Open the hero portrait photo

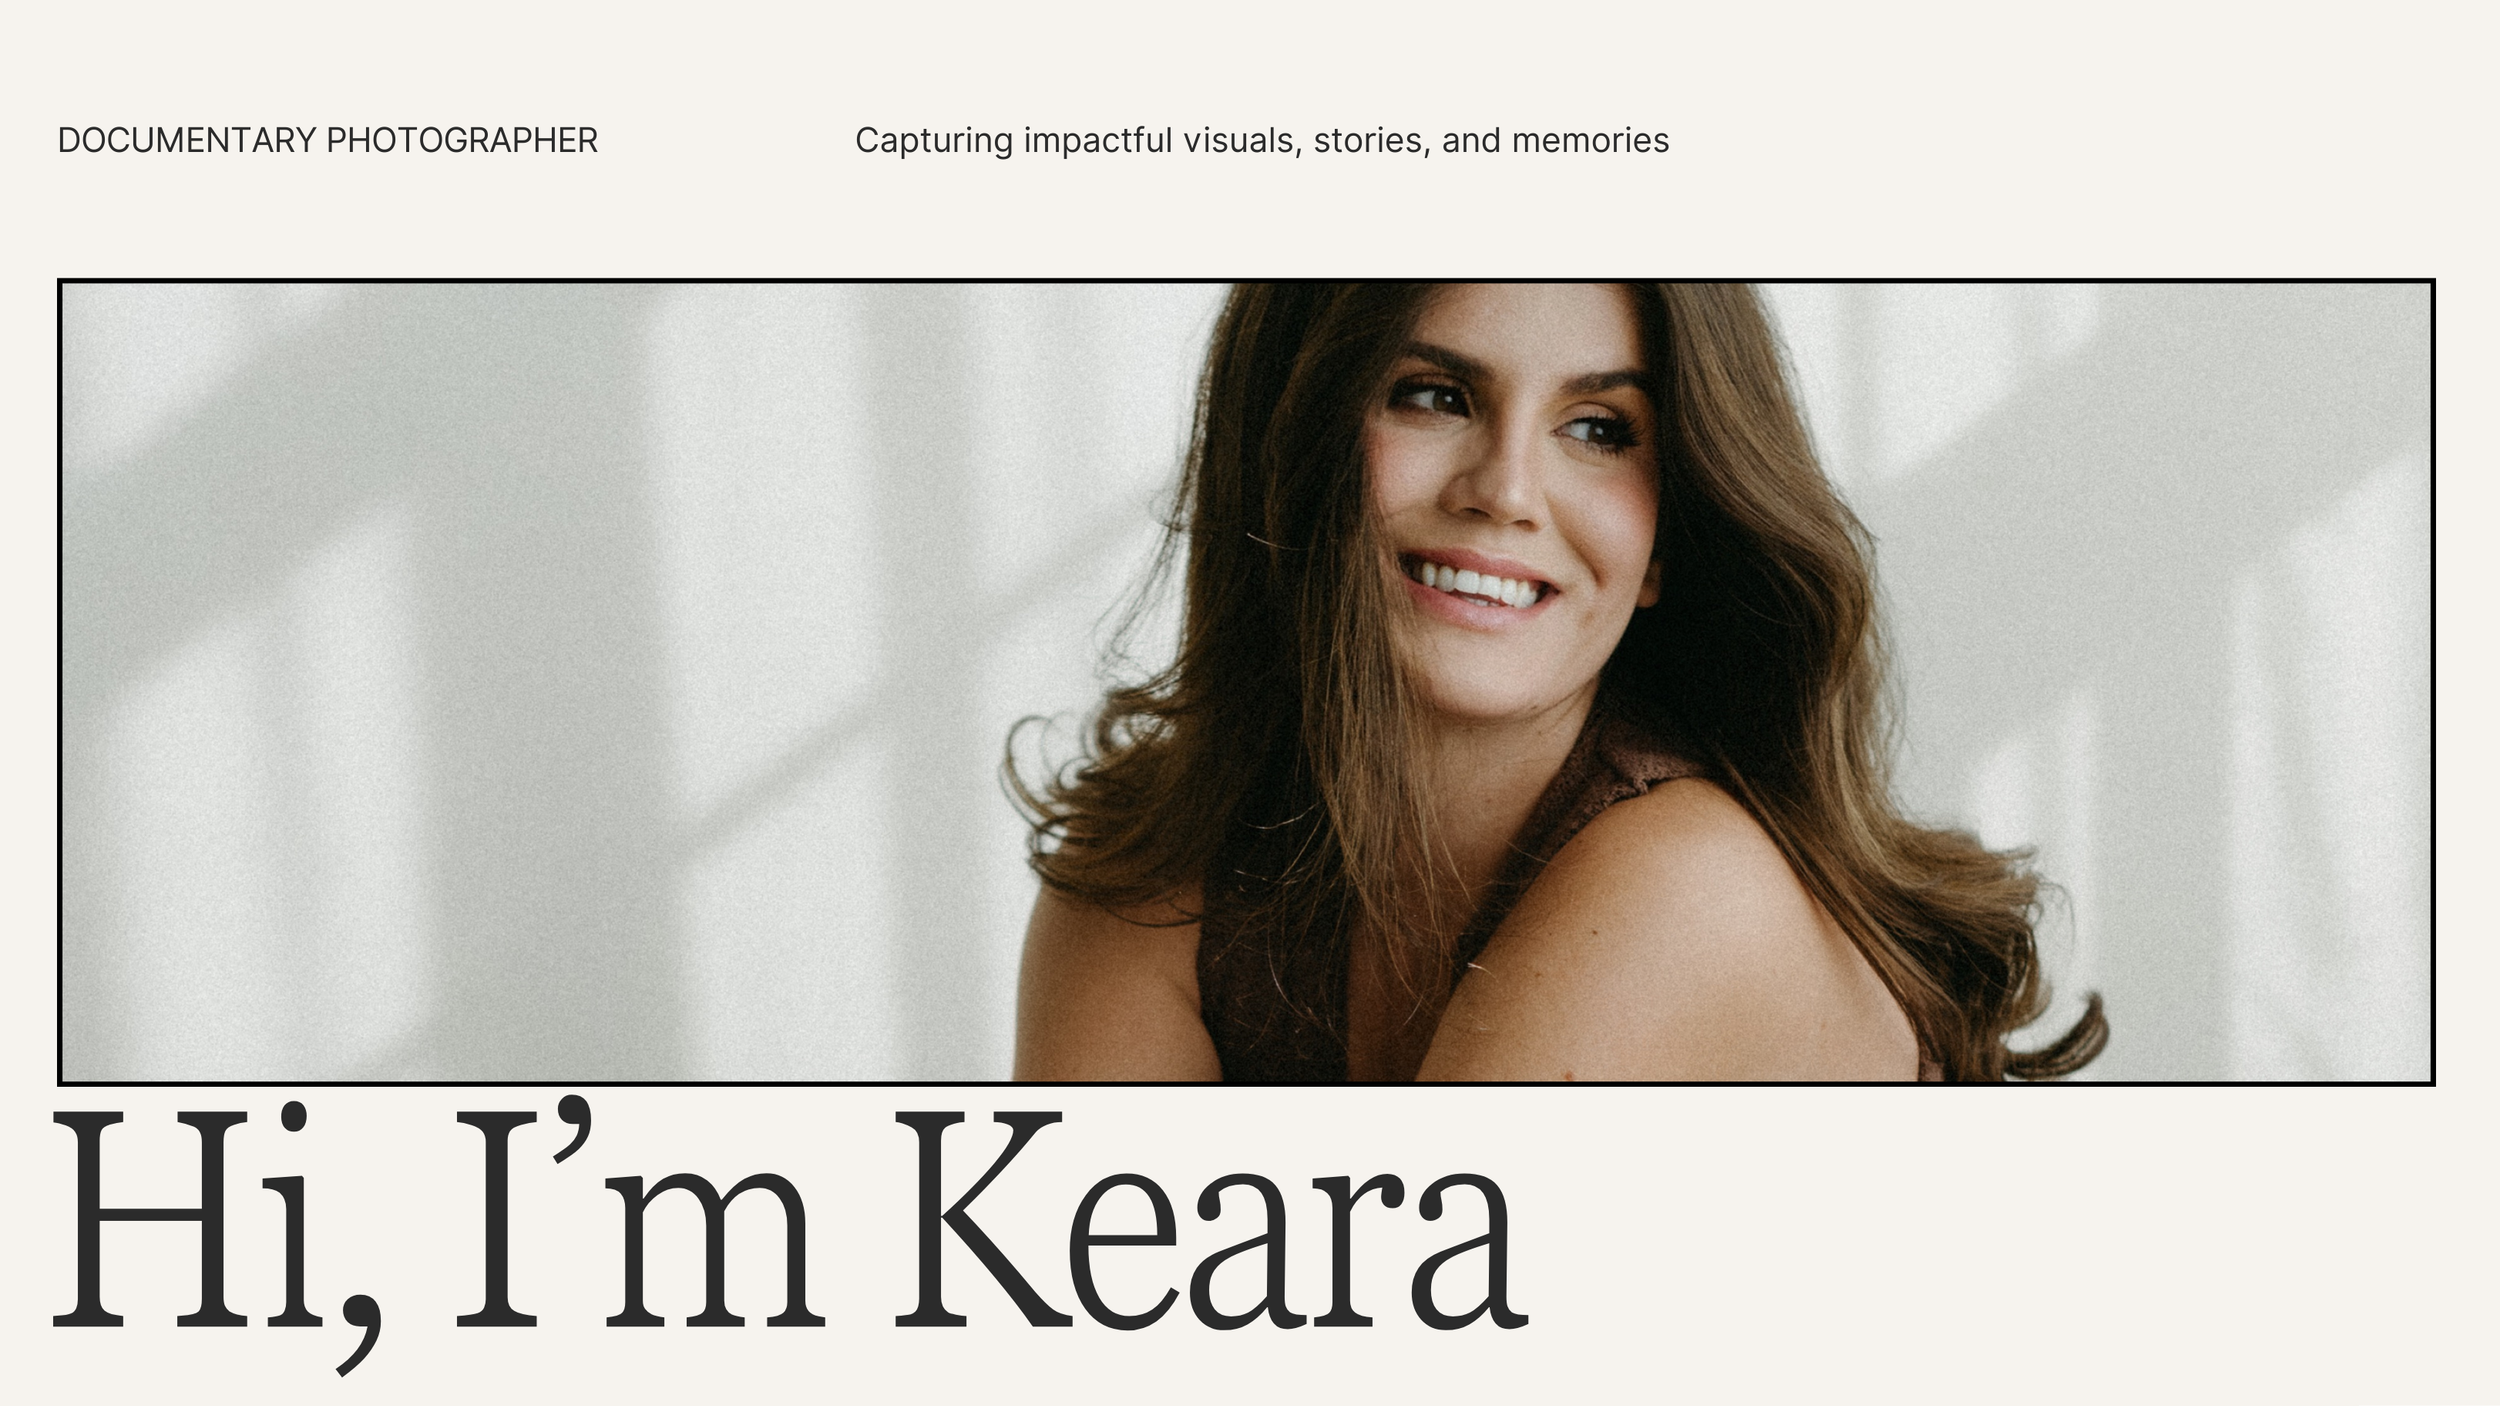[1246, 682]
